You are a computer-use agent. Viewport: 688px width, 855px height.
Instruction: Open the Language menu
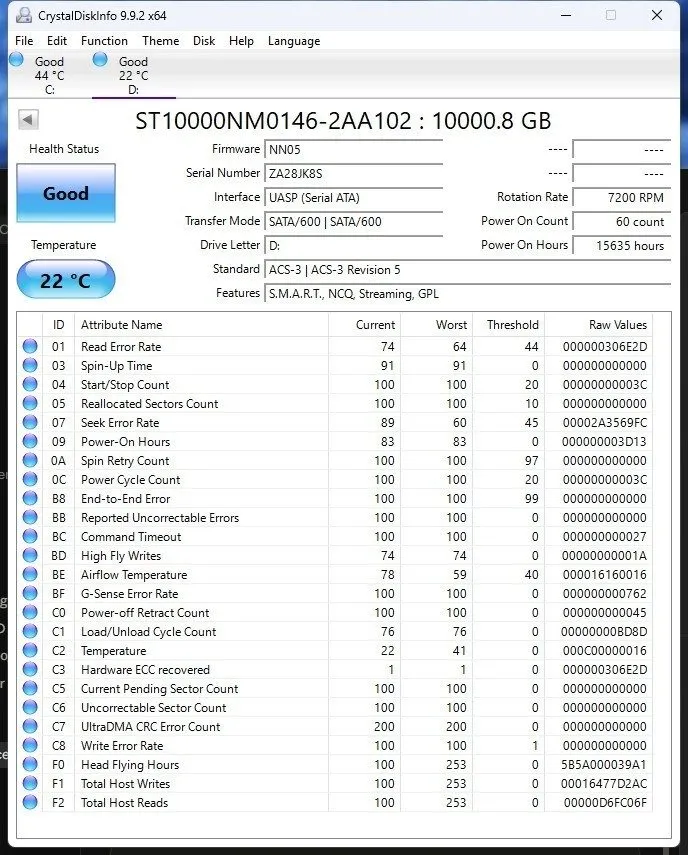pyautogui.click(x=294, y=41)
